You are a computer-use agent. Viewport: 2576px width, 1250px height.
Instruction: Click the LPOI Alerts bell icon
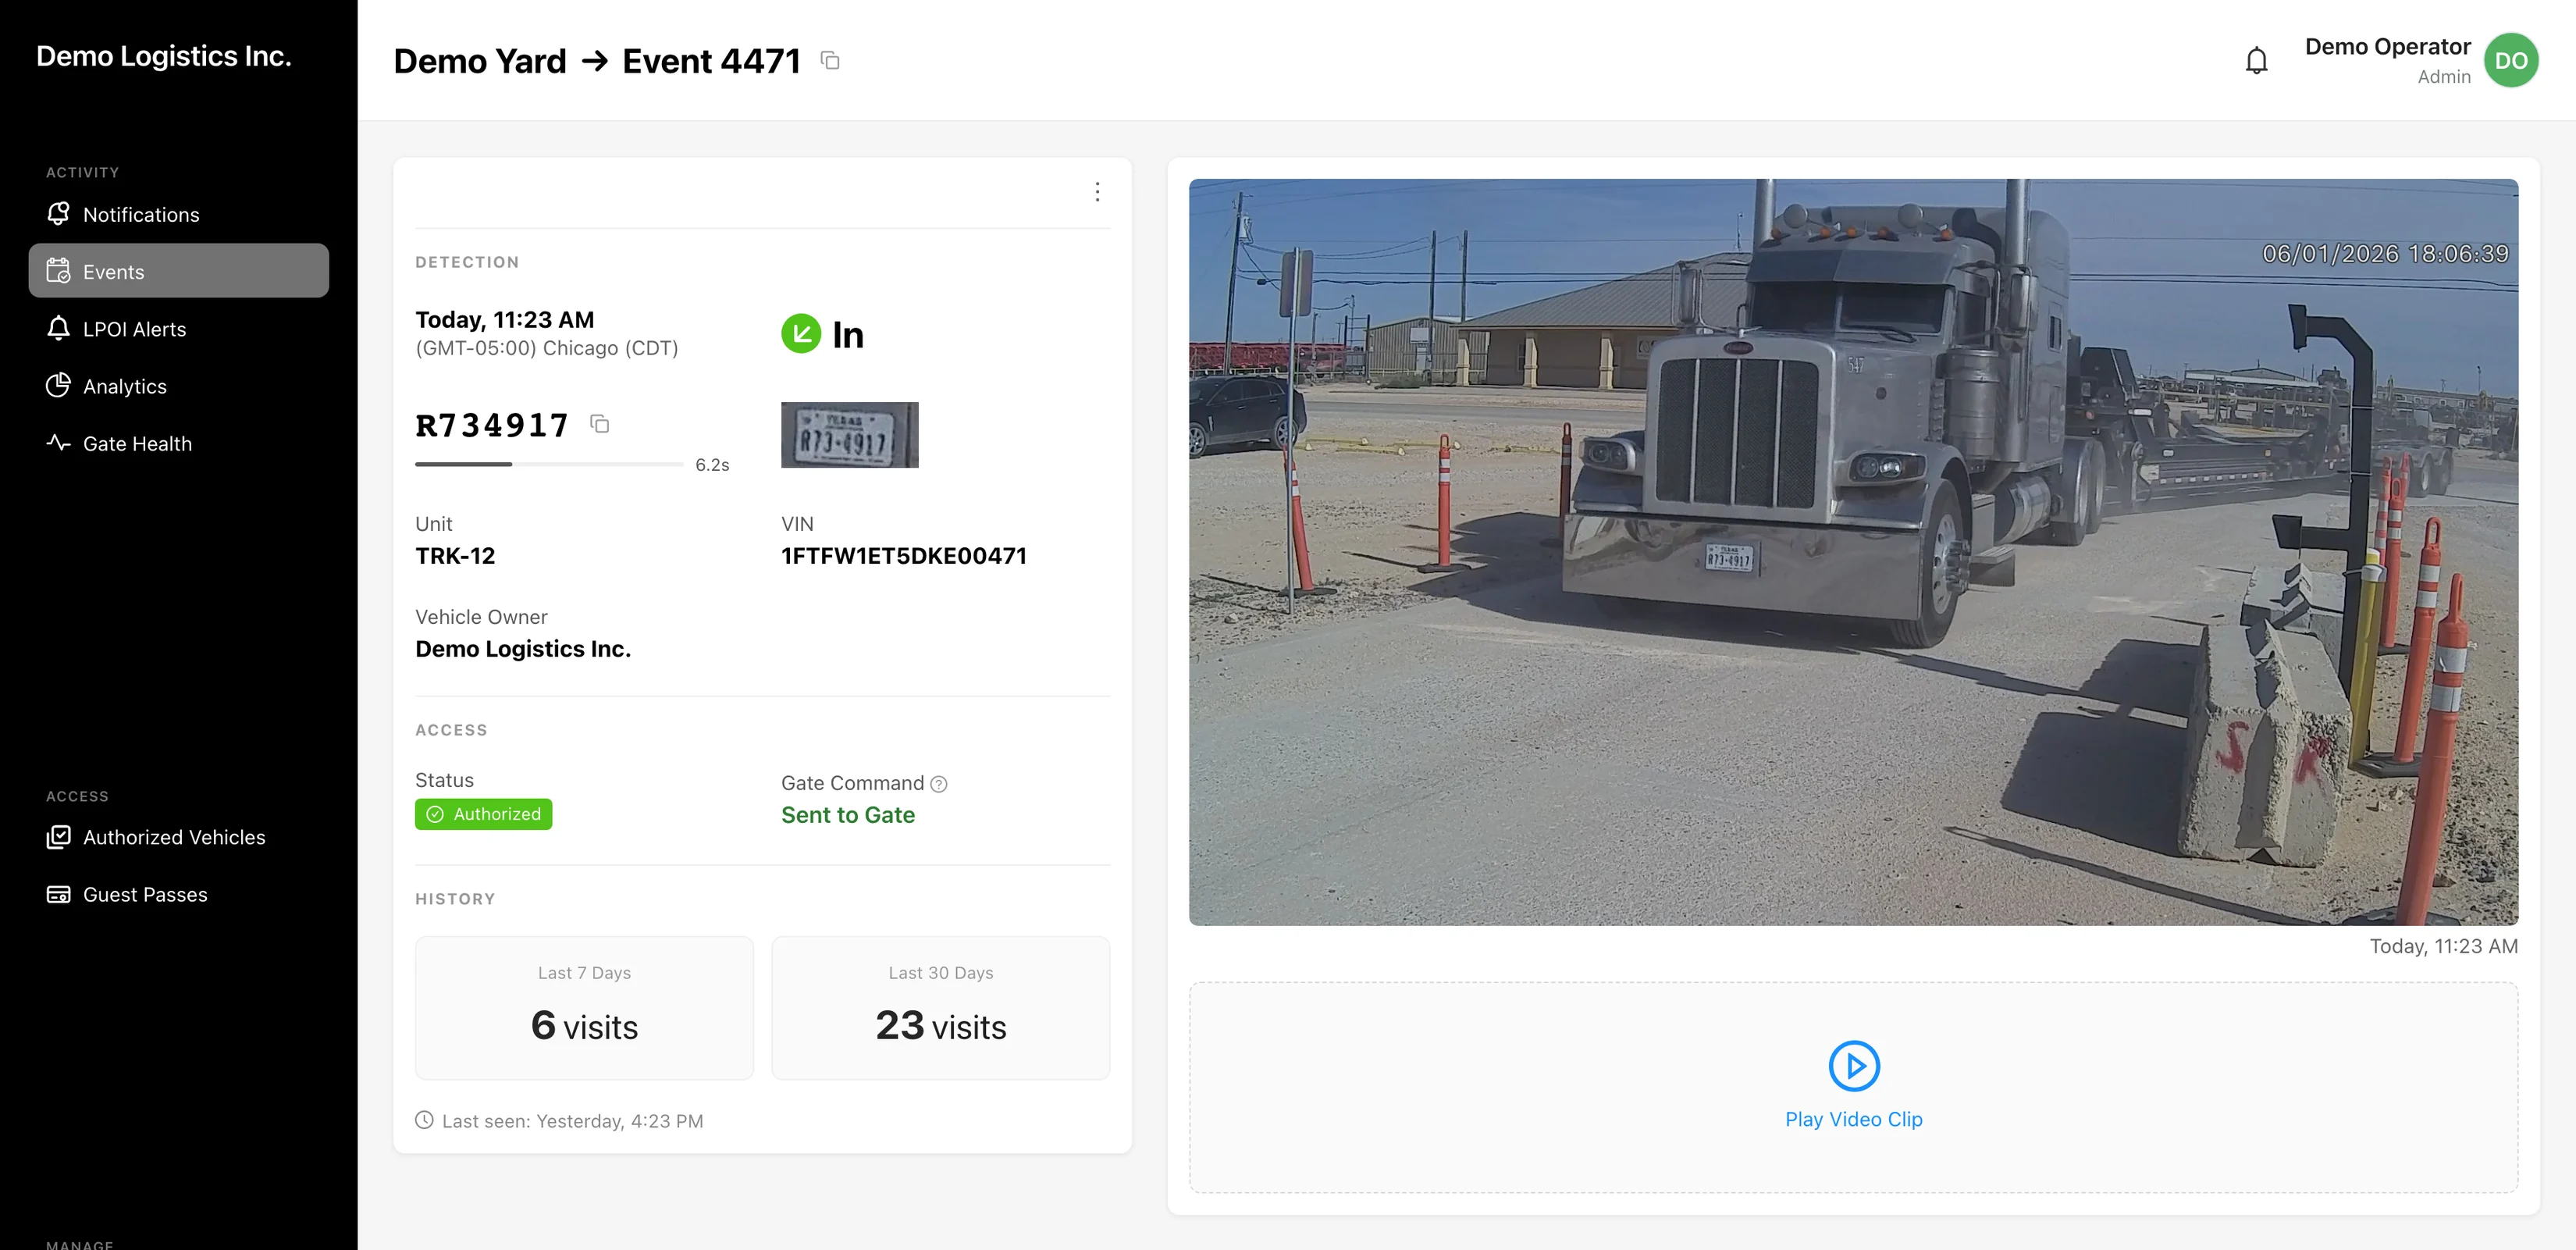pos(58,328)
